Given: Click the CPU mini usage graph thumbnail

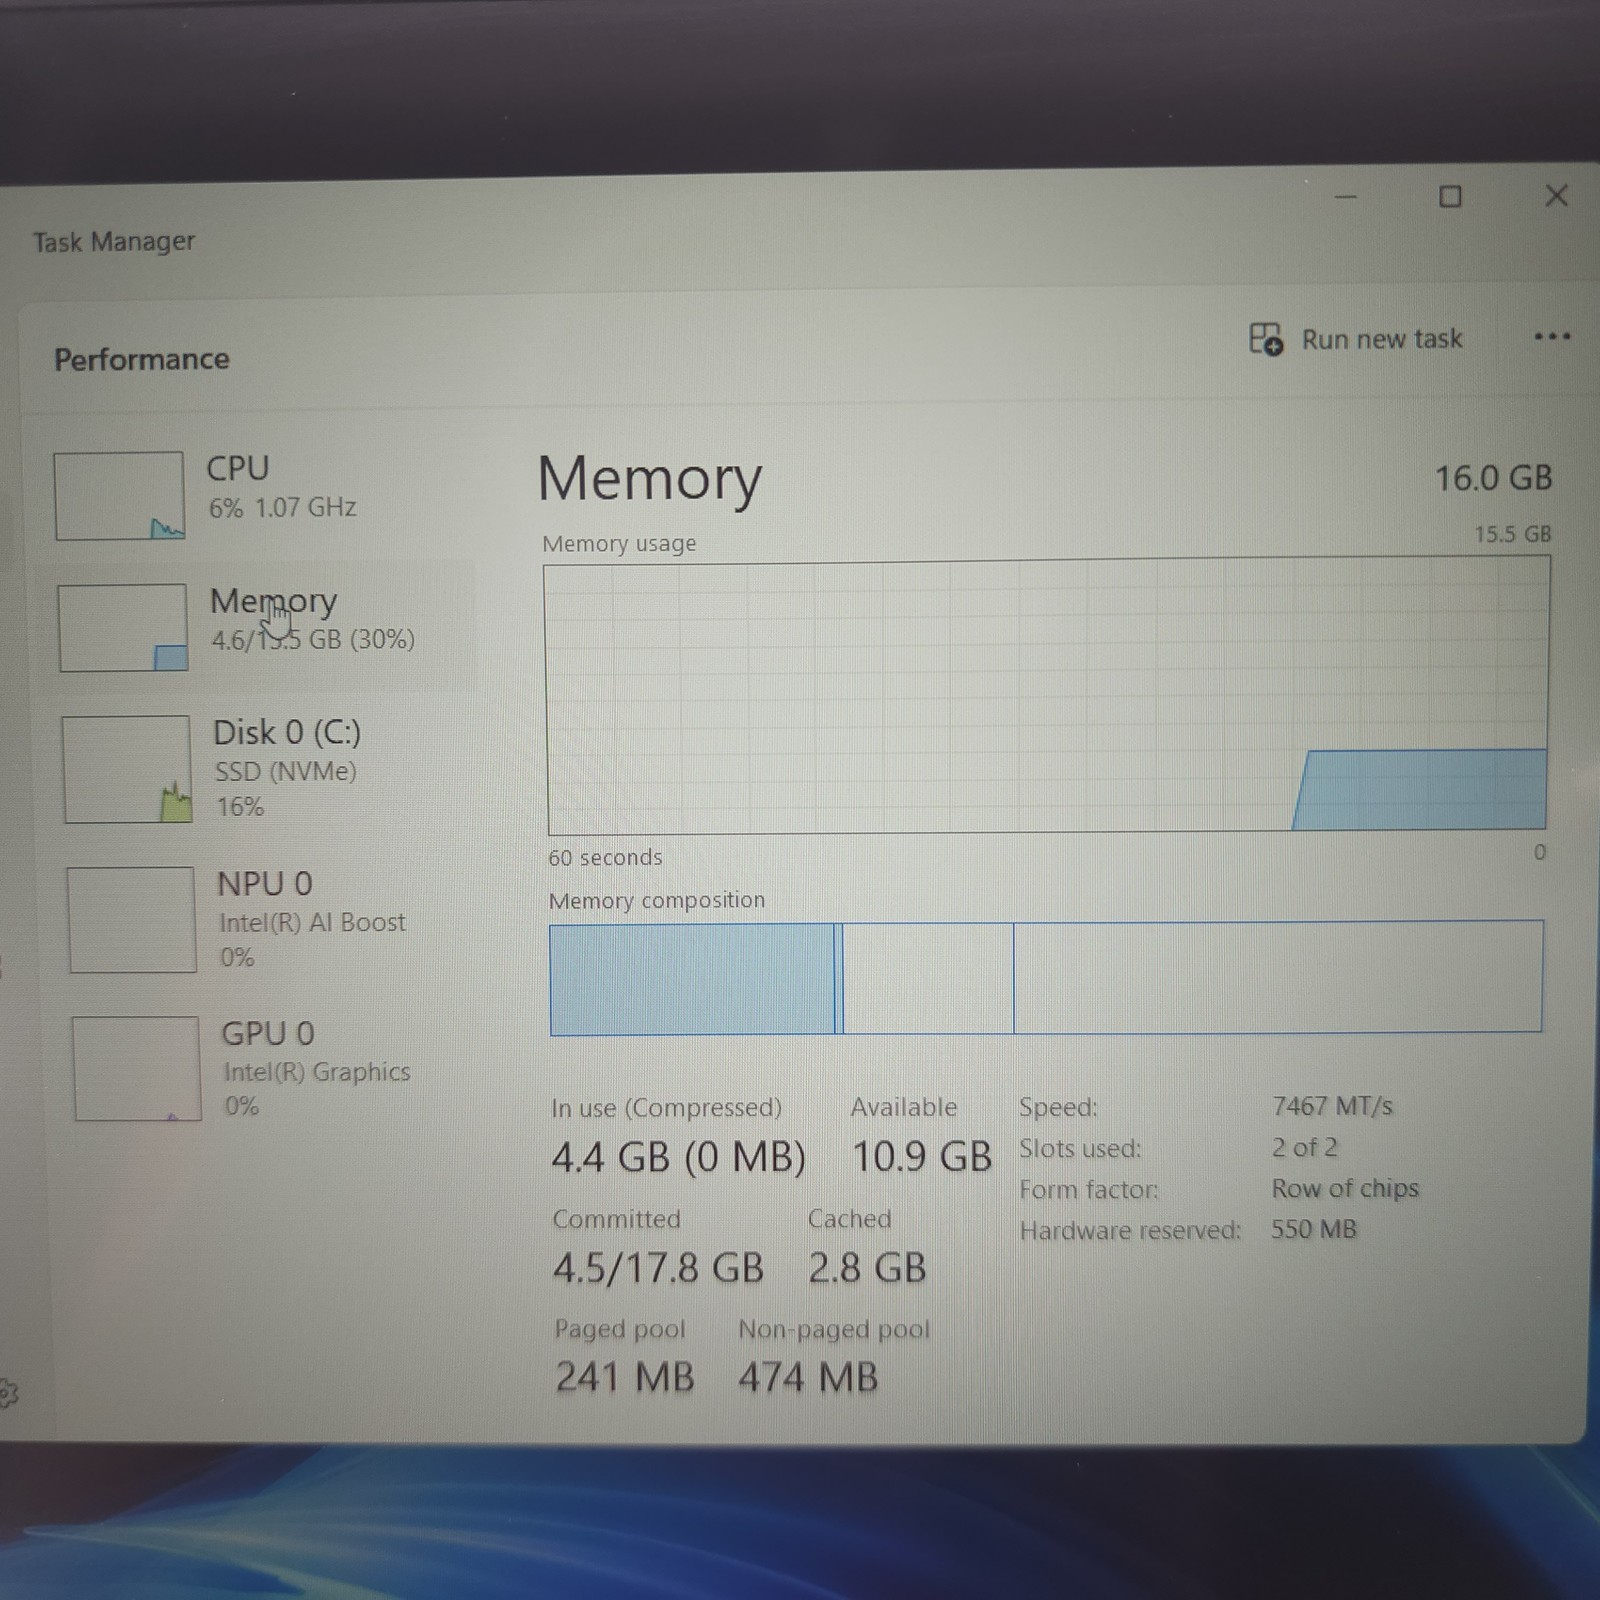Looking at the screenshot, I should [119, 496].
